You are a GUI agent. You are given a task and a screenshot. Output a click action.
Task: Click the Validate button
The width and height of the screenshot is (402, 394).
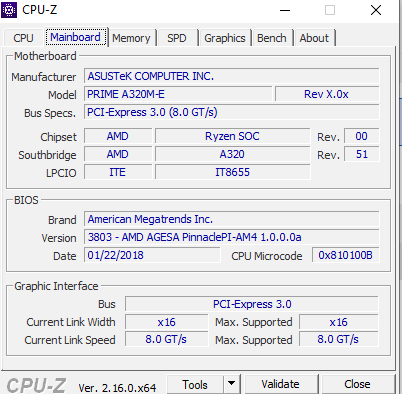tap(280, 384)
